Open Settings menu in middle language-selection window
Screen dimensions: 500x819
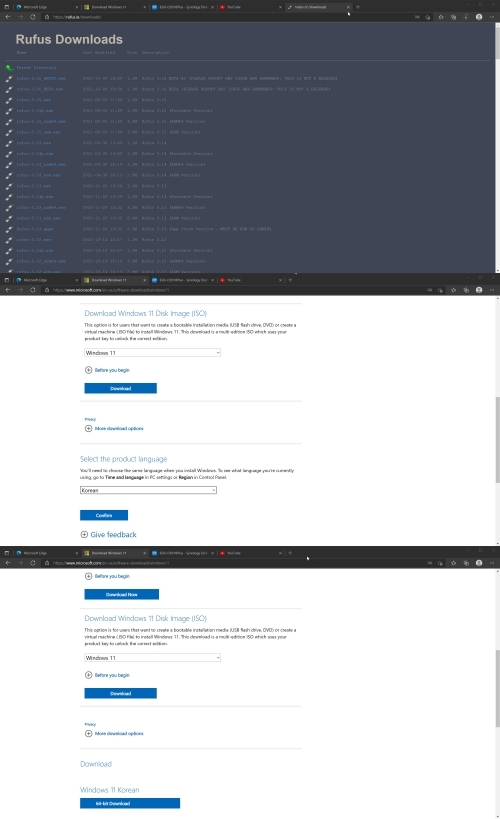tap(492, 290)
